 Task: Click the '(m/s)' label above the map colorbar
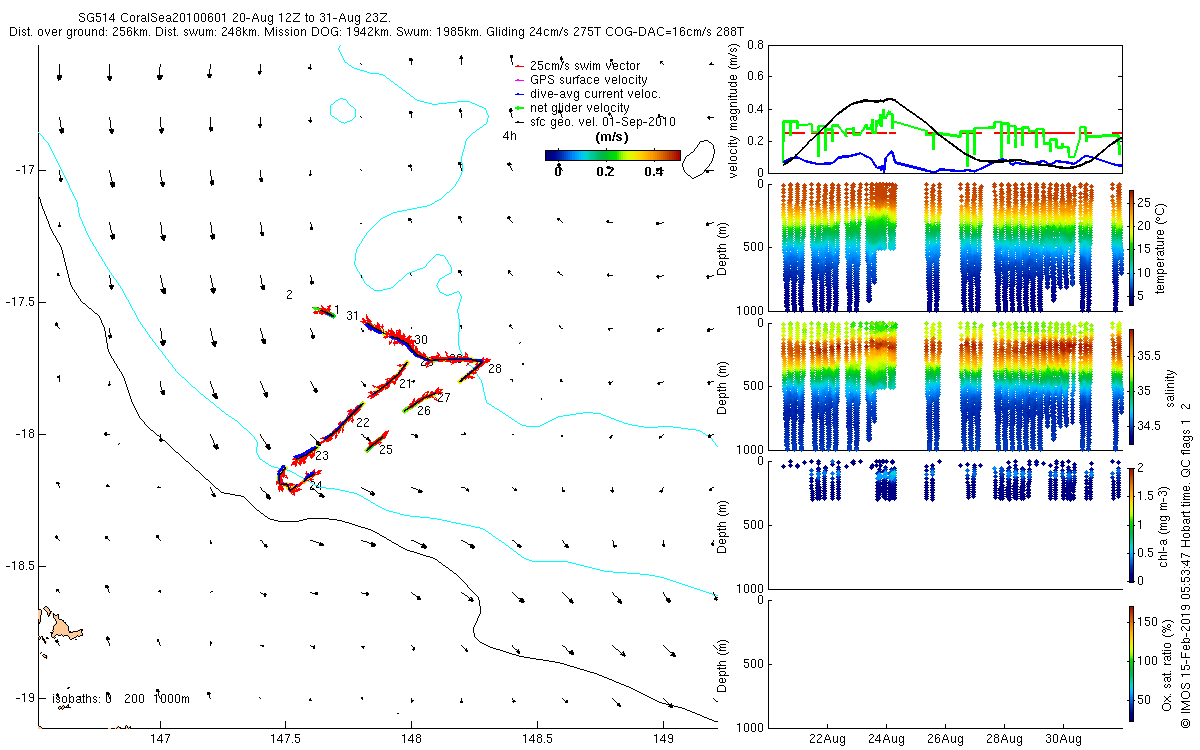(612, 137)
